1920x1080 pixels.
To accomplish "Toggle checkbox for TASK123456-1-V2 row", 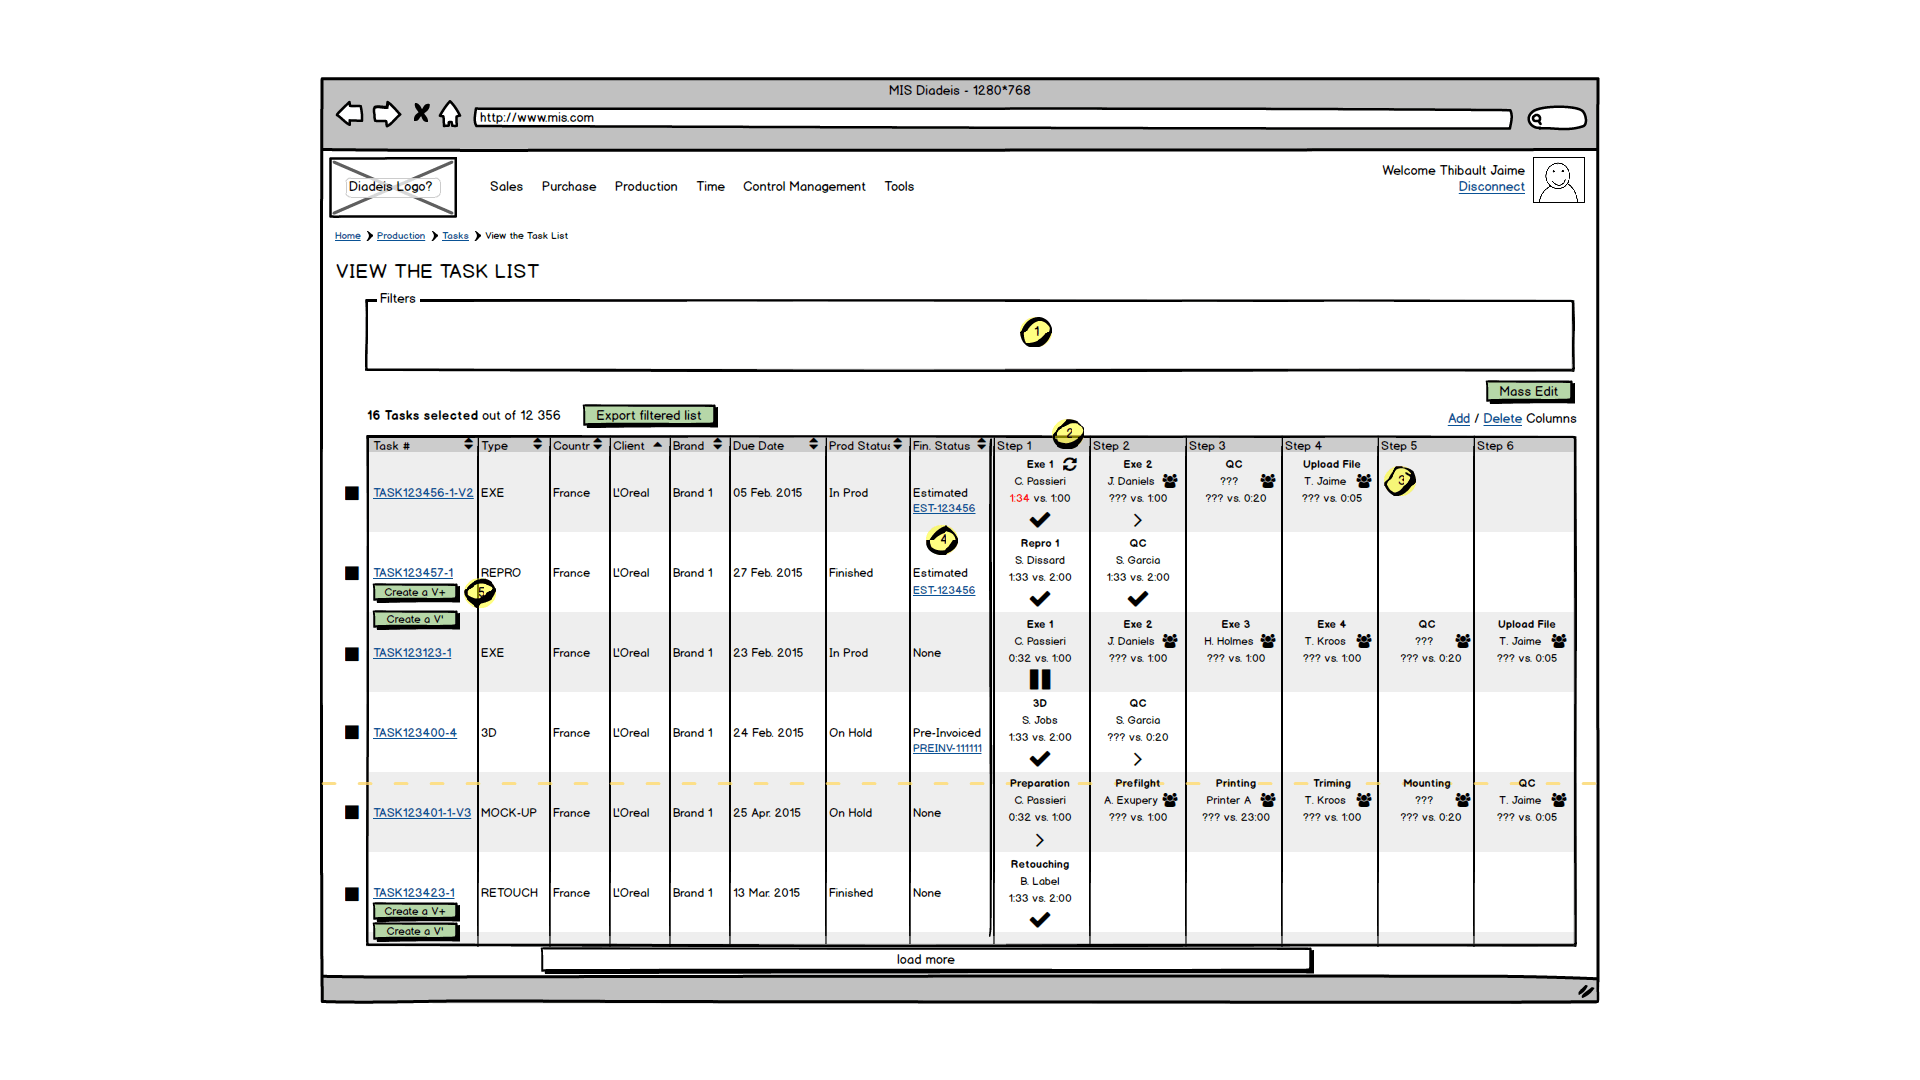I will [352, 493].
